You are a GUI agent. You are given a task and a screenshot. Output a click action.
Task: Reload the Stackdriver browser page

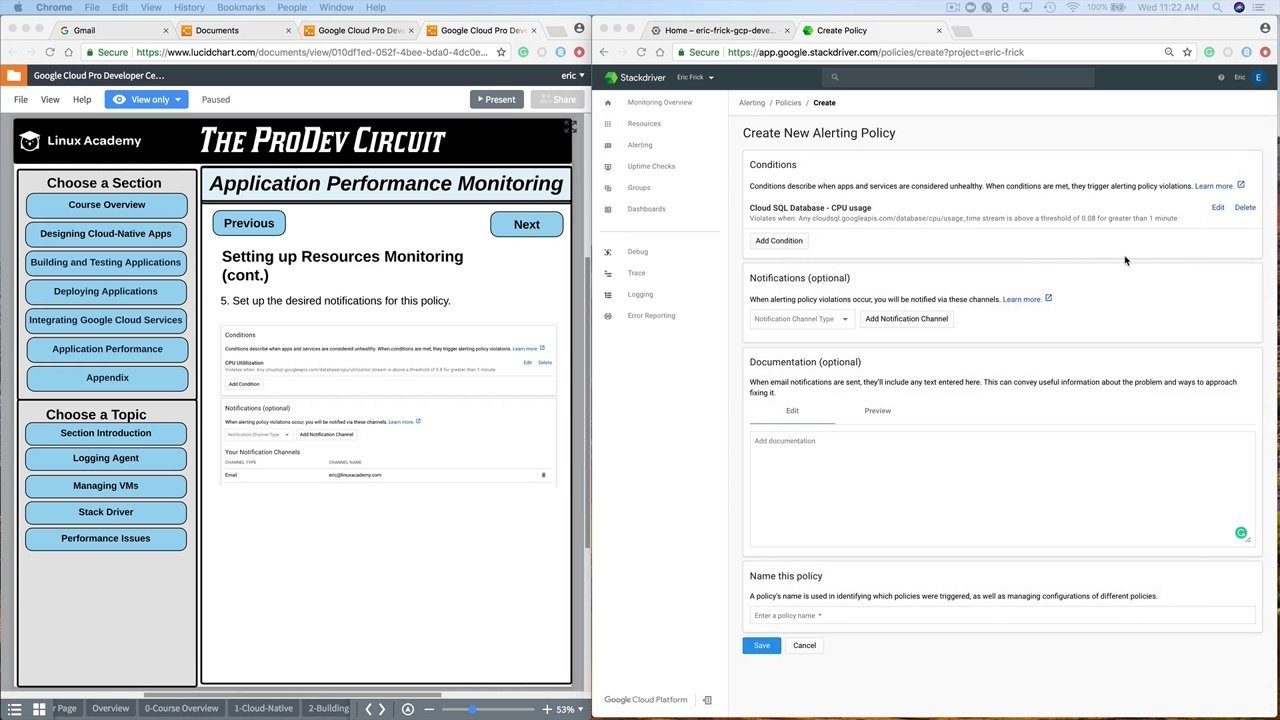(x=641, y=52)
